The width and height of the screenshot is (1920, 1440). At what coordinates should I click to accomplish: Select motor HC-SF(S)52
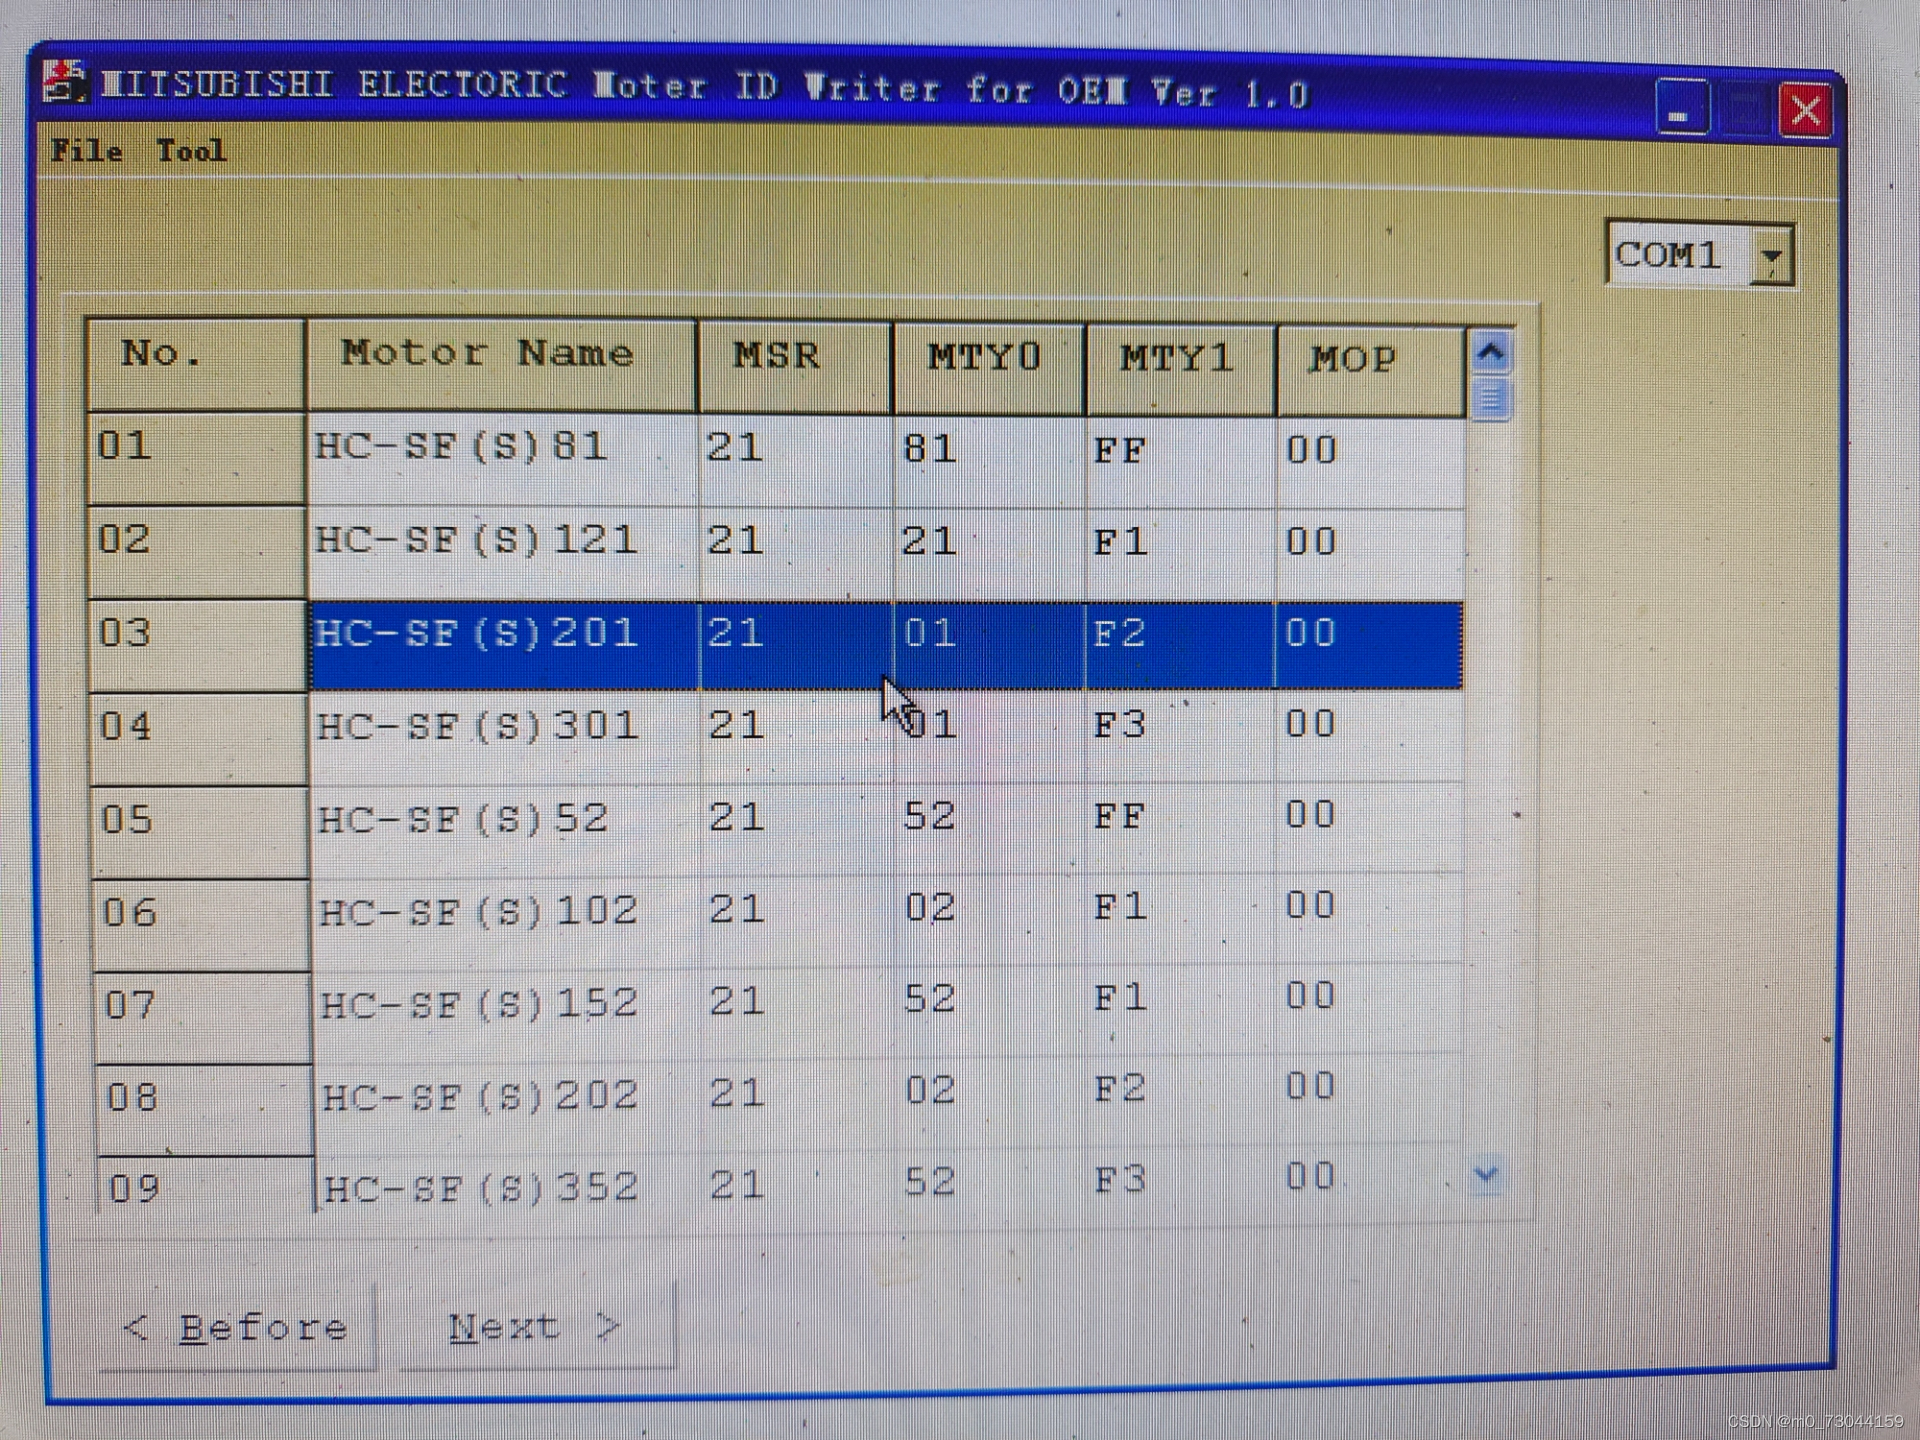(506, 830)
